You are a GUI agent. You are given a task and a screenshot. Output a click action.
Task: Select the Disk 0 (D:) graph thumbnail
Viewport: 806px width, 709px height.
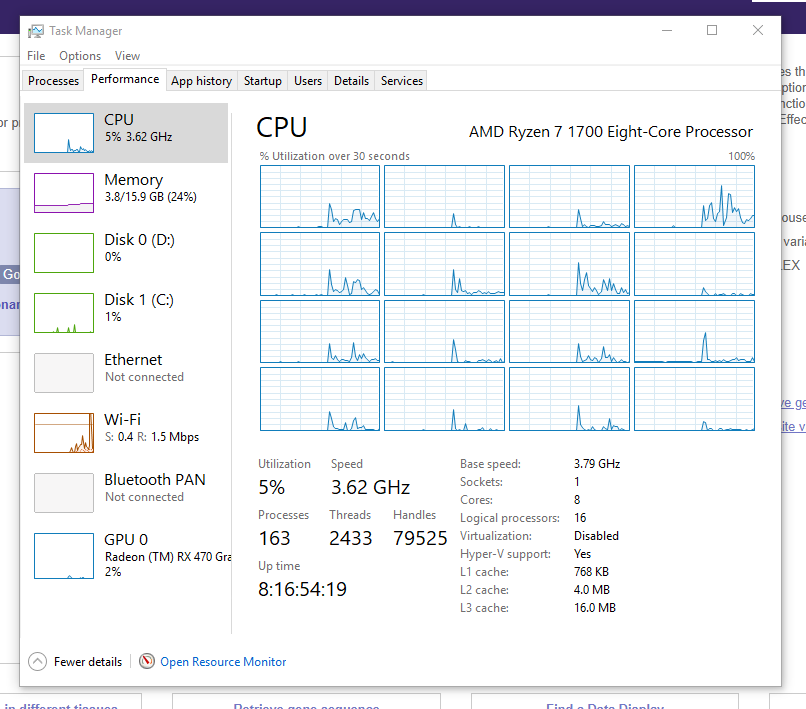click(x=64, y=253)
